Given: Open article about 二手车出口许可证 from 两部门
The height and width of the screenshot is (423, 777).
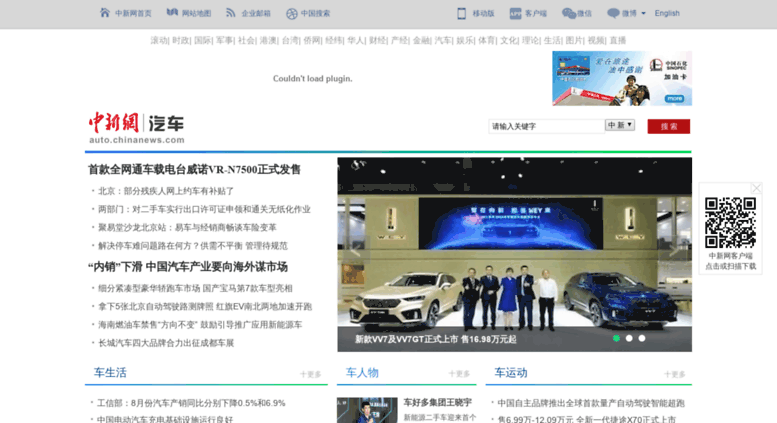Looking at the screenshot, I should [x=204, y=209].
